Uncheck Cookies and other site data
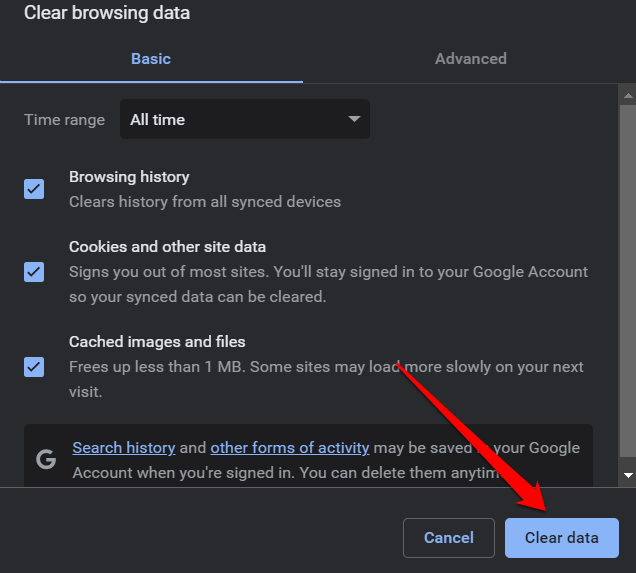Viewport: 636px width, 573px height. coord(34,271)
